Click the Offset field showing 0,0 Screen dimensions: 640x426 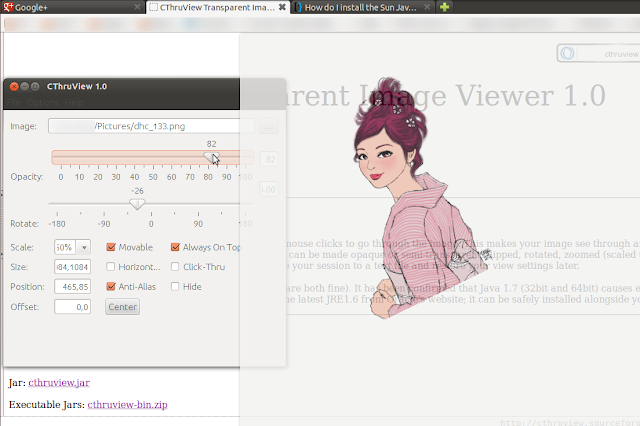point(72,307)
